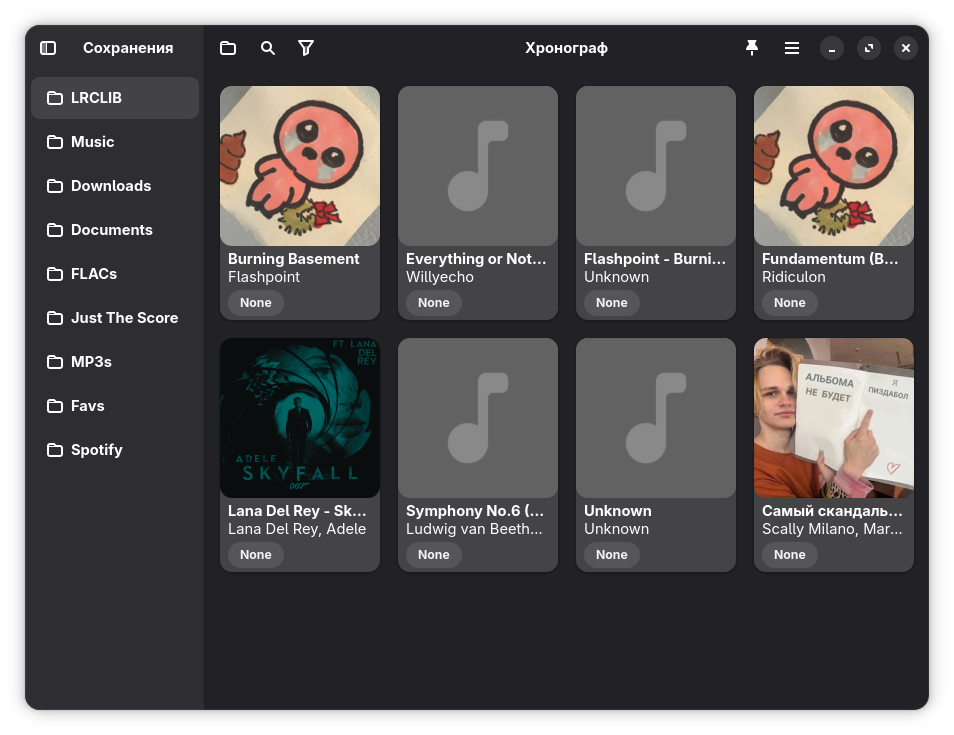Select the Scally Milano track cover

coord(834,418)
